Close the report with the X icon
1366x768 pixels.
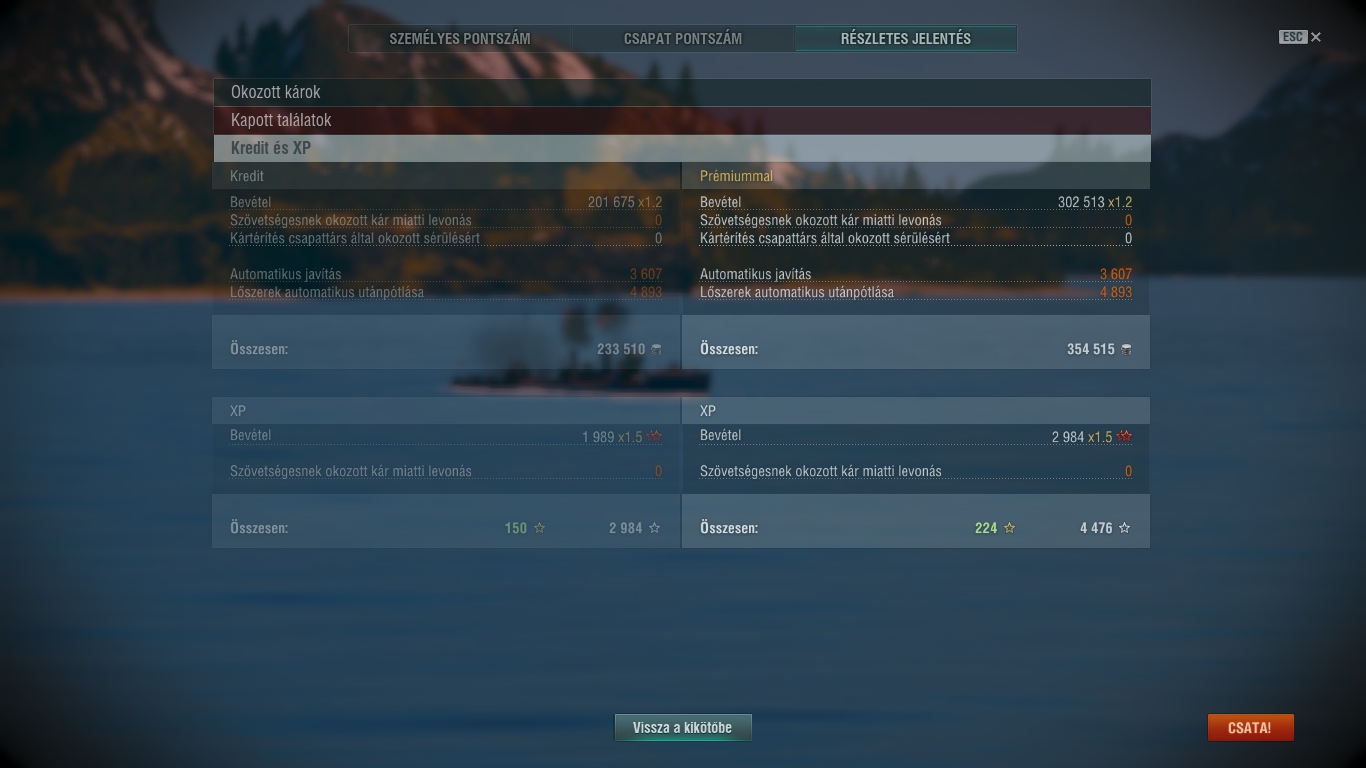(1316, 37)
